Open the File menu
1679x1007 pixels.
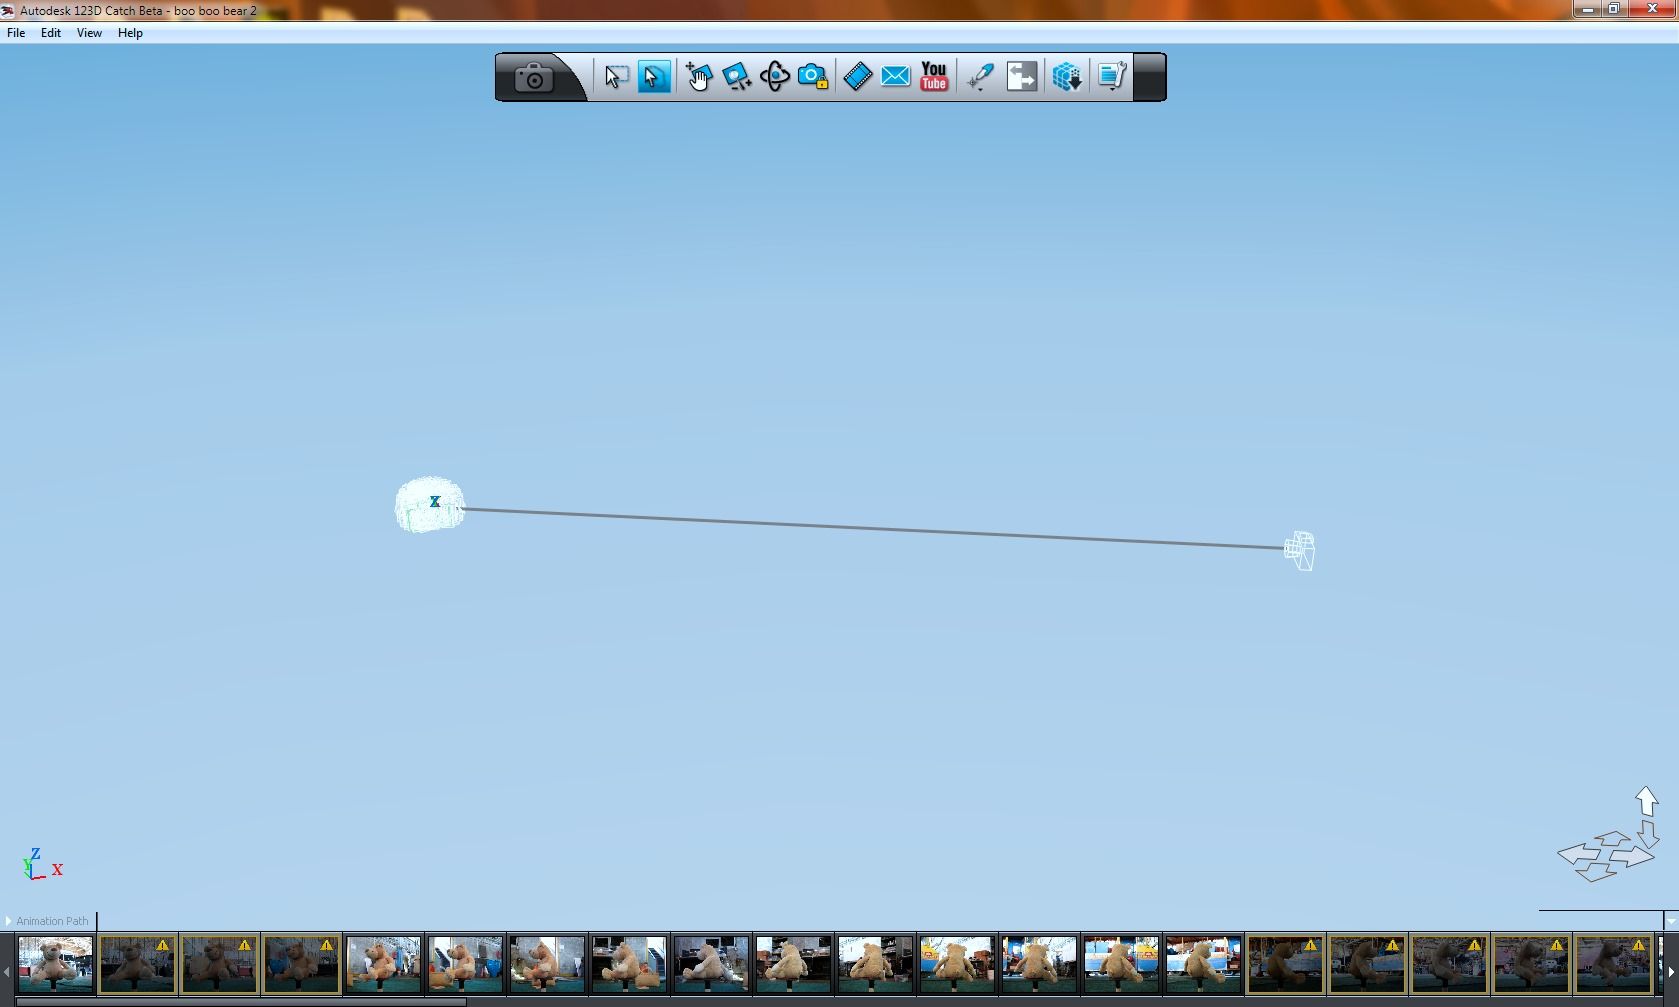click(16, 32)
